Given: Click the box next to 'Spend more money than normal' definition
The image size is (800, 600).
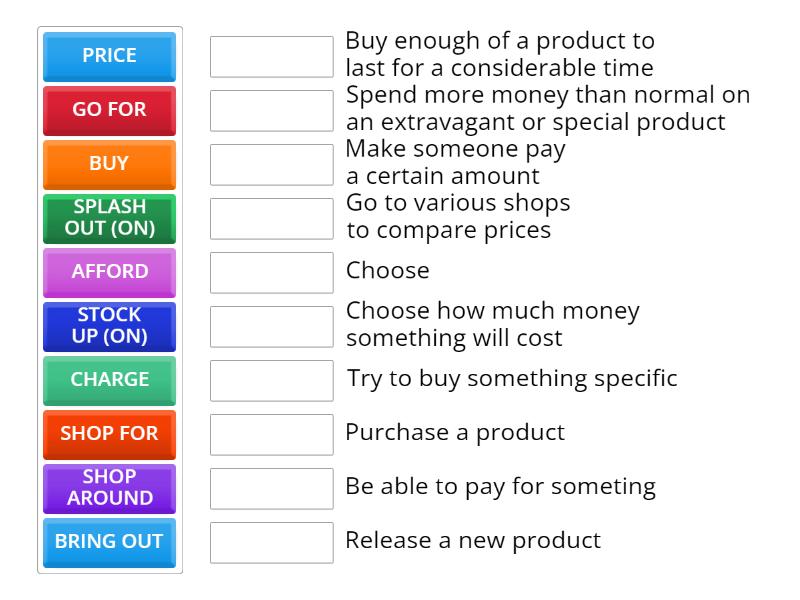Looking at the screenshot, I should [x=271, y=110].
